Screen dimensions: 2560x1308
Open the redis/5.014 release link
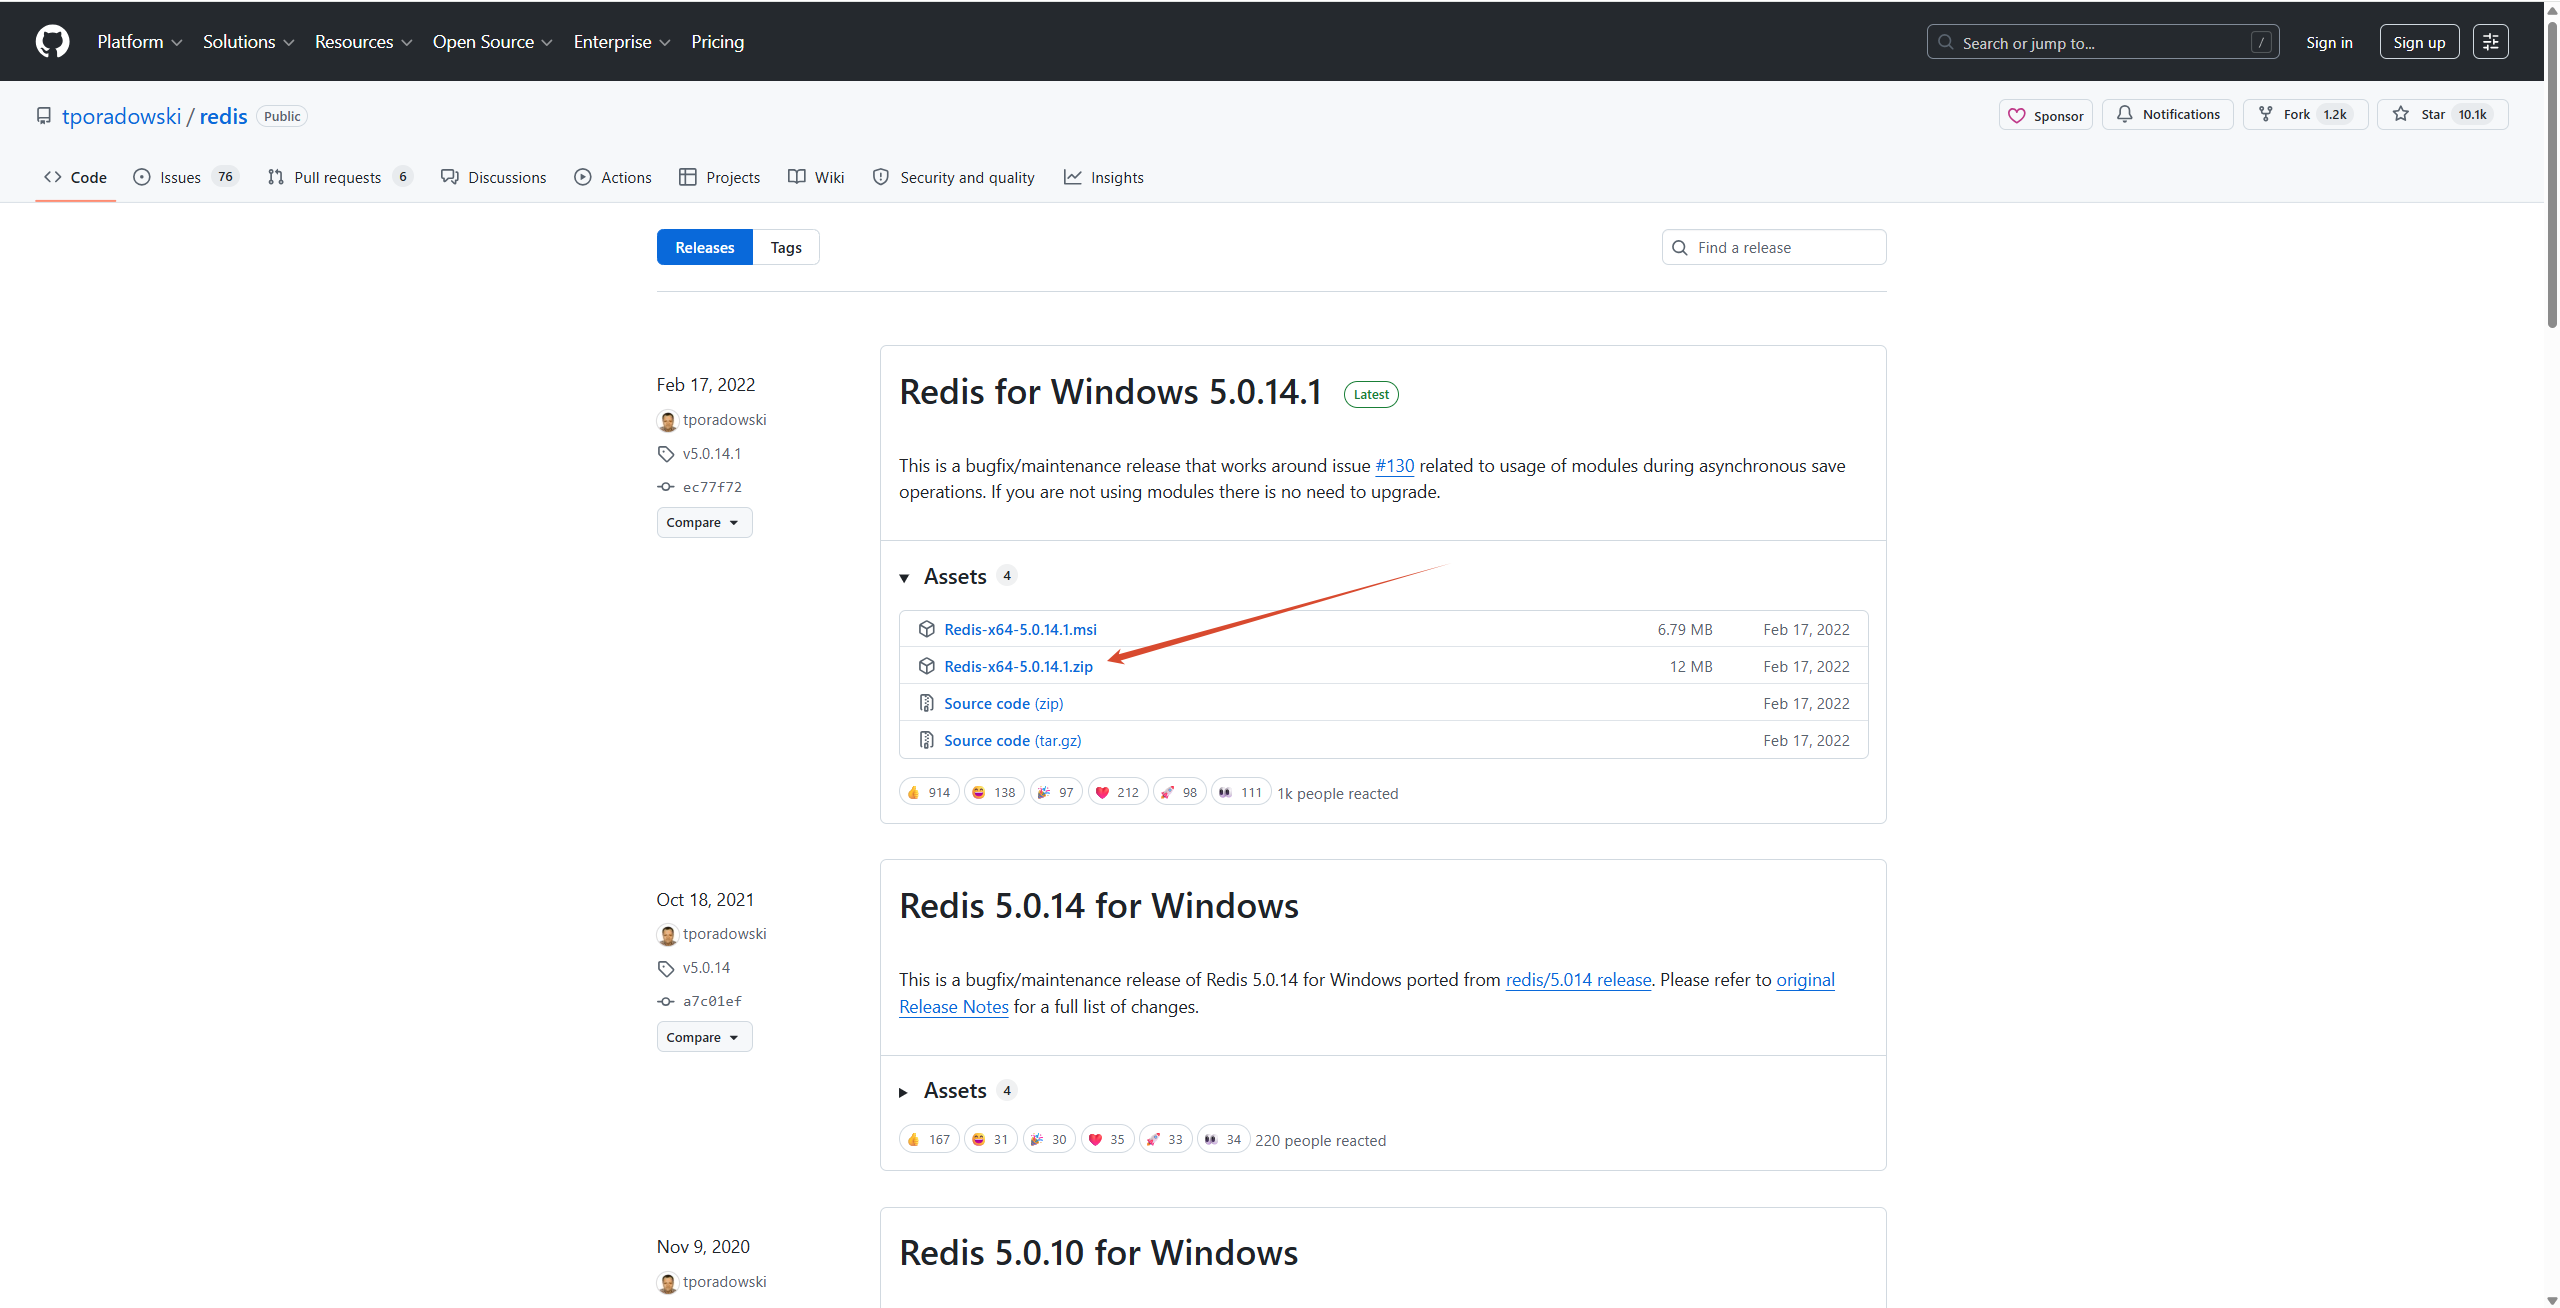1578,980
